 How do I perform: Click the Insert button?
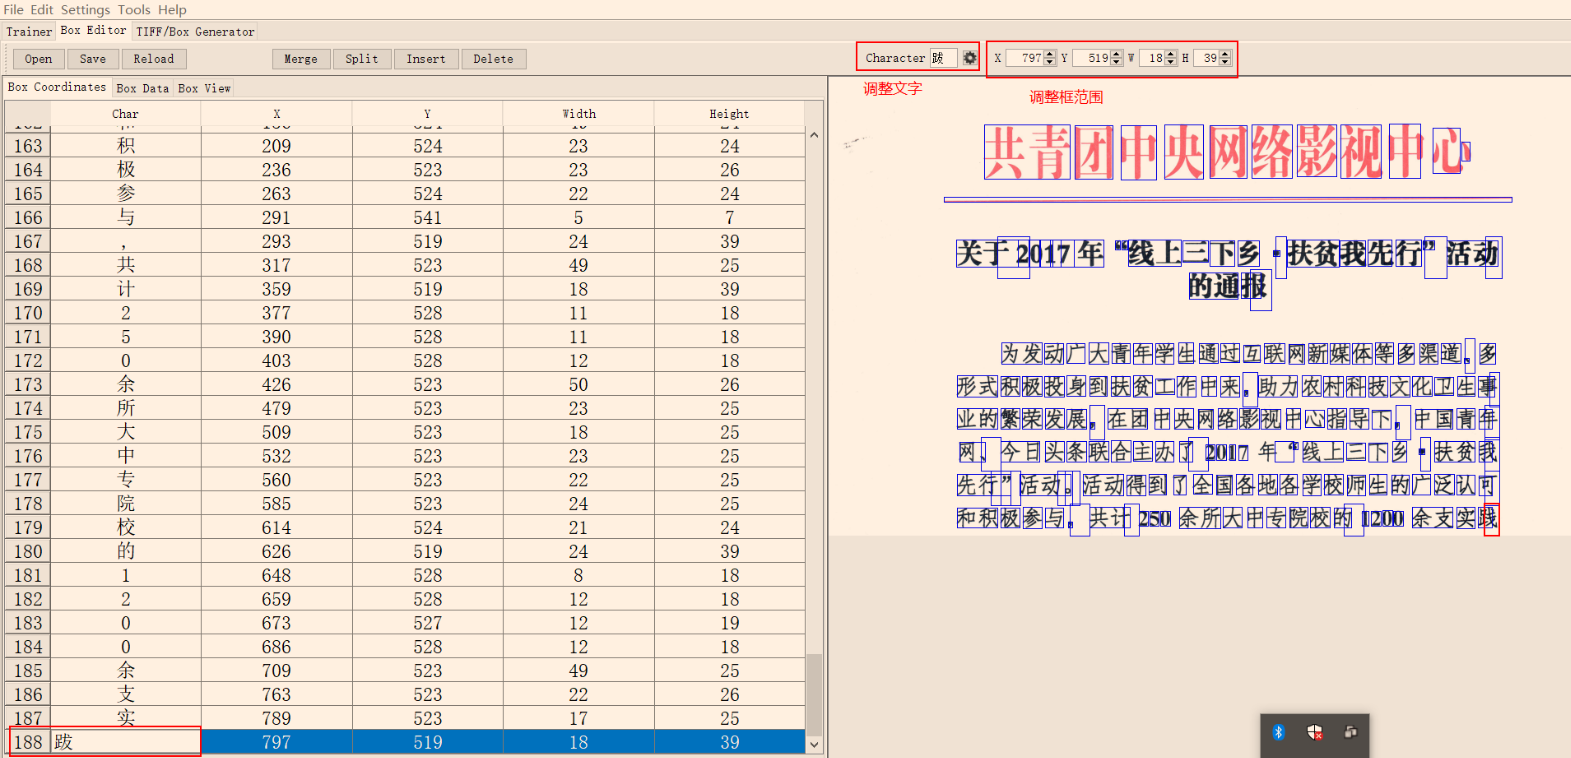(426, 59)
